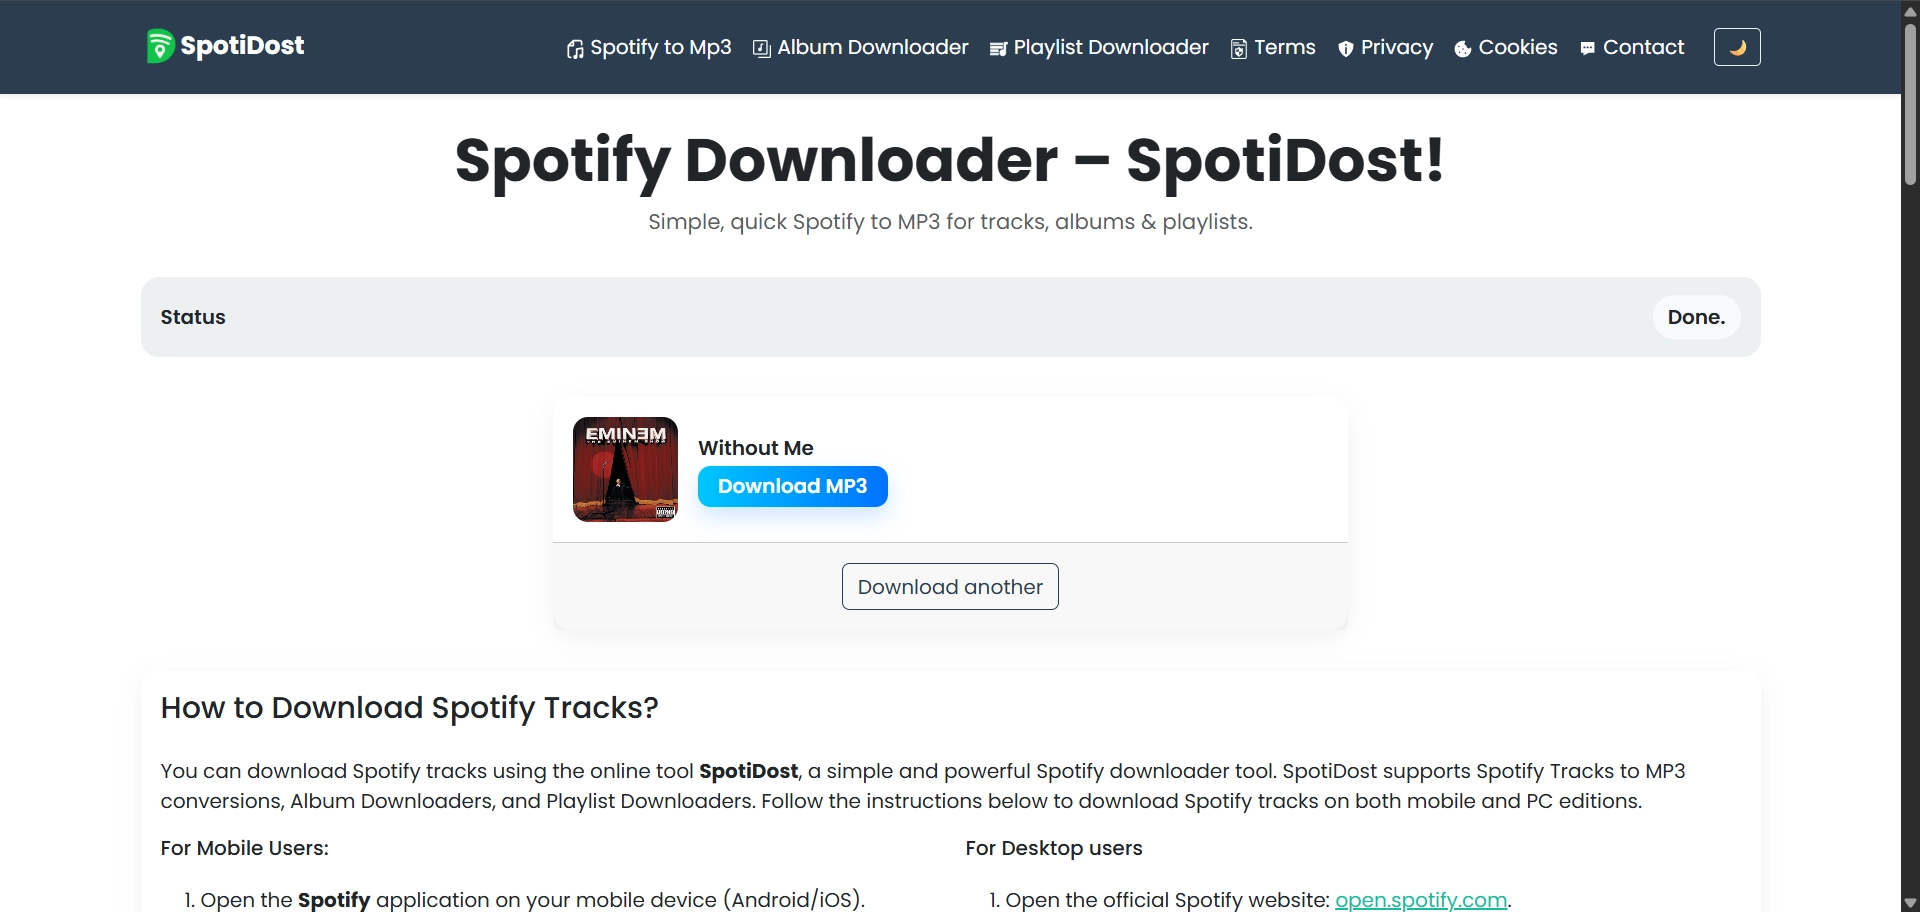Click the Eminem album cover thumbnail
The image size is (1920, 912).
coord(625,469)
